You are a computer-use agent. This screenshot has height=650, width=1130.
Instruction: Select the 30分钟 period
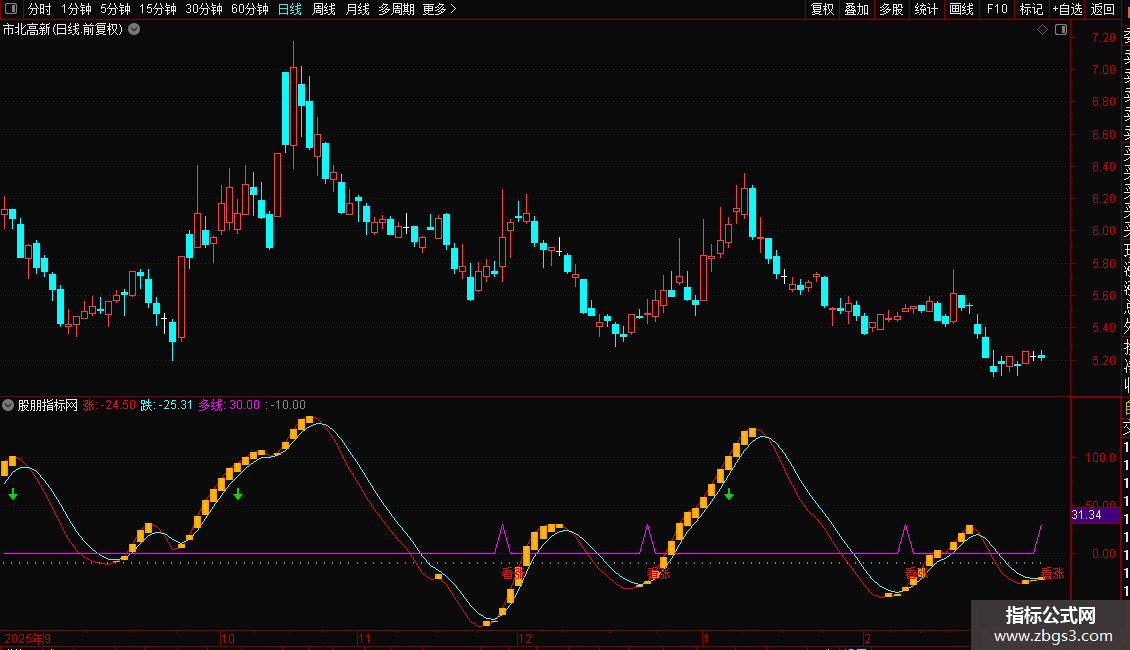coord(204,9)
